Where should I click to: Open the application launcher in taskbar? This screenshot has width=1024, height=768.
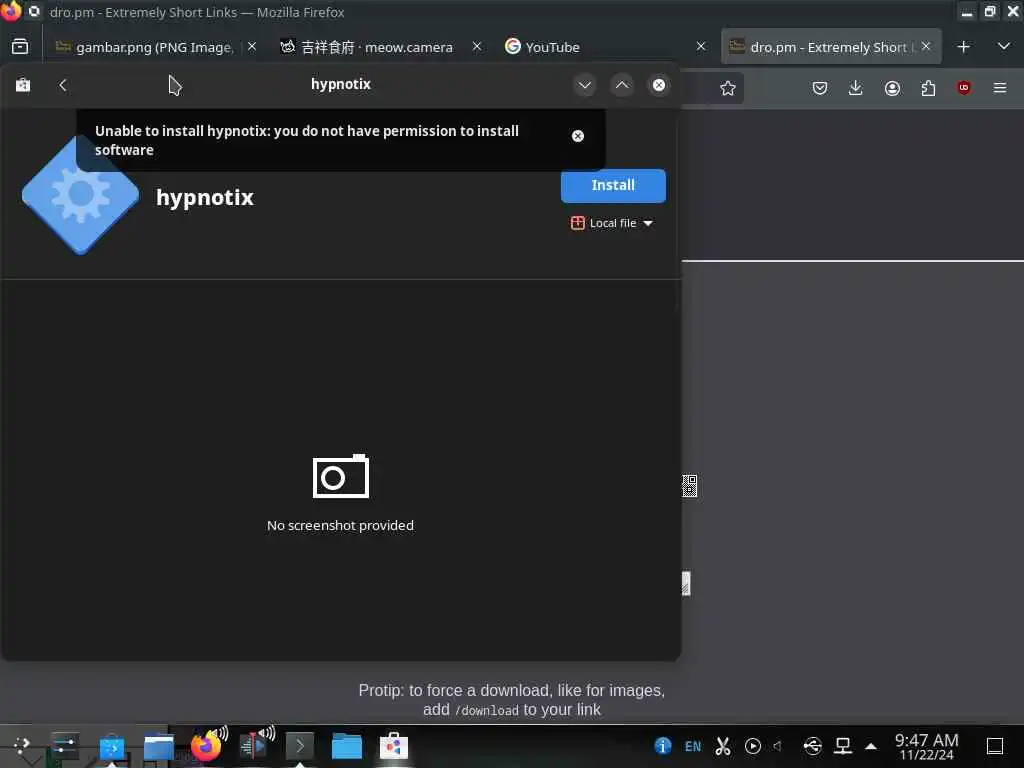(22, 745)
